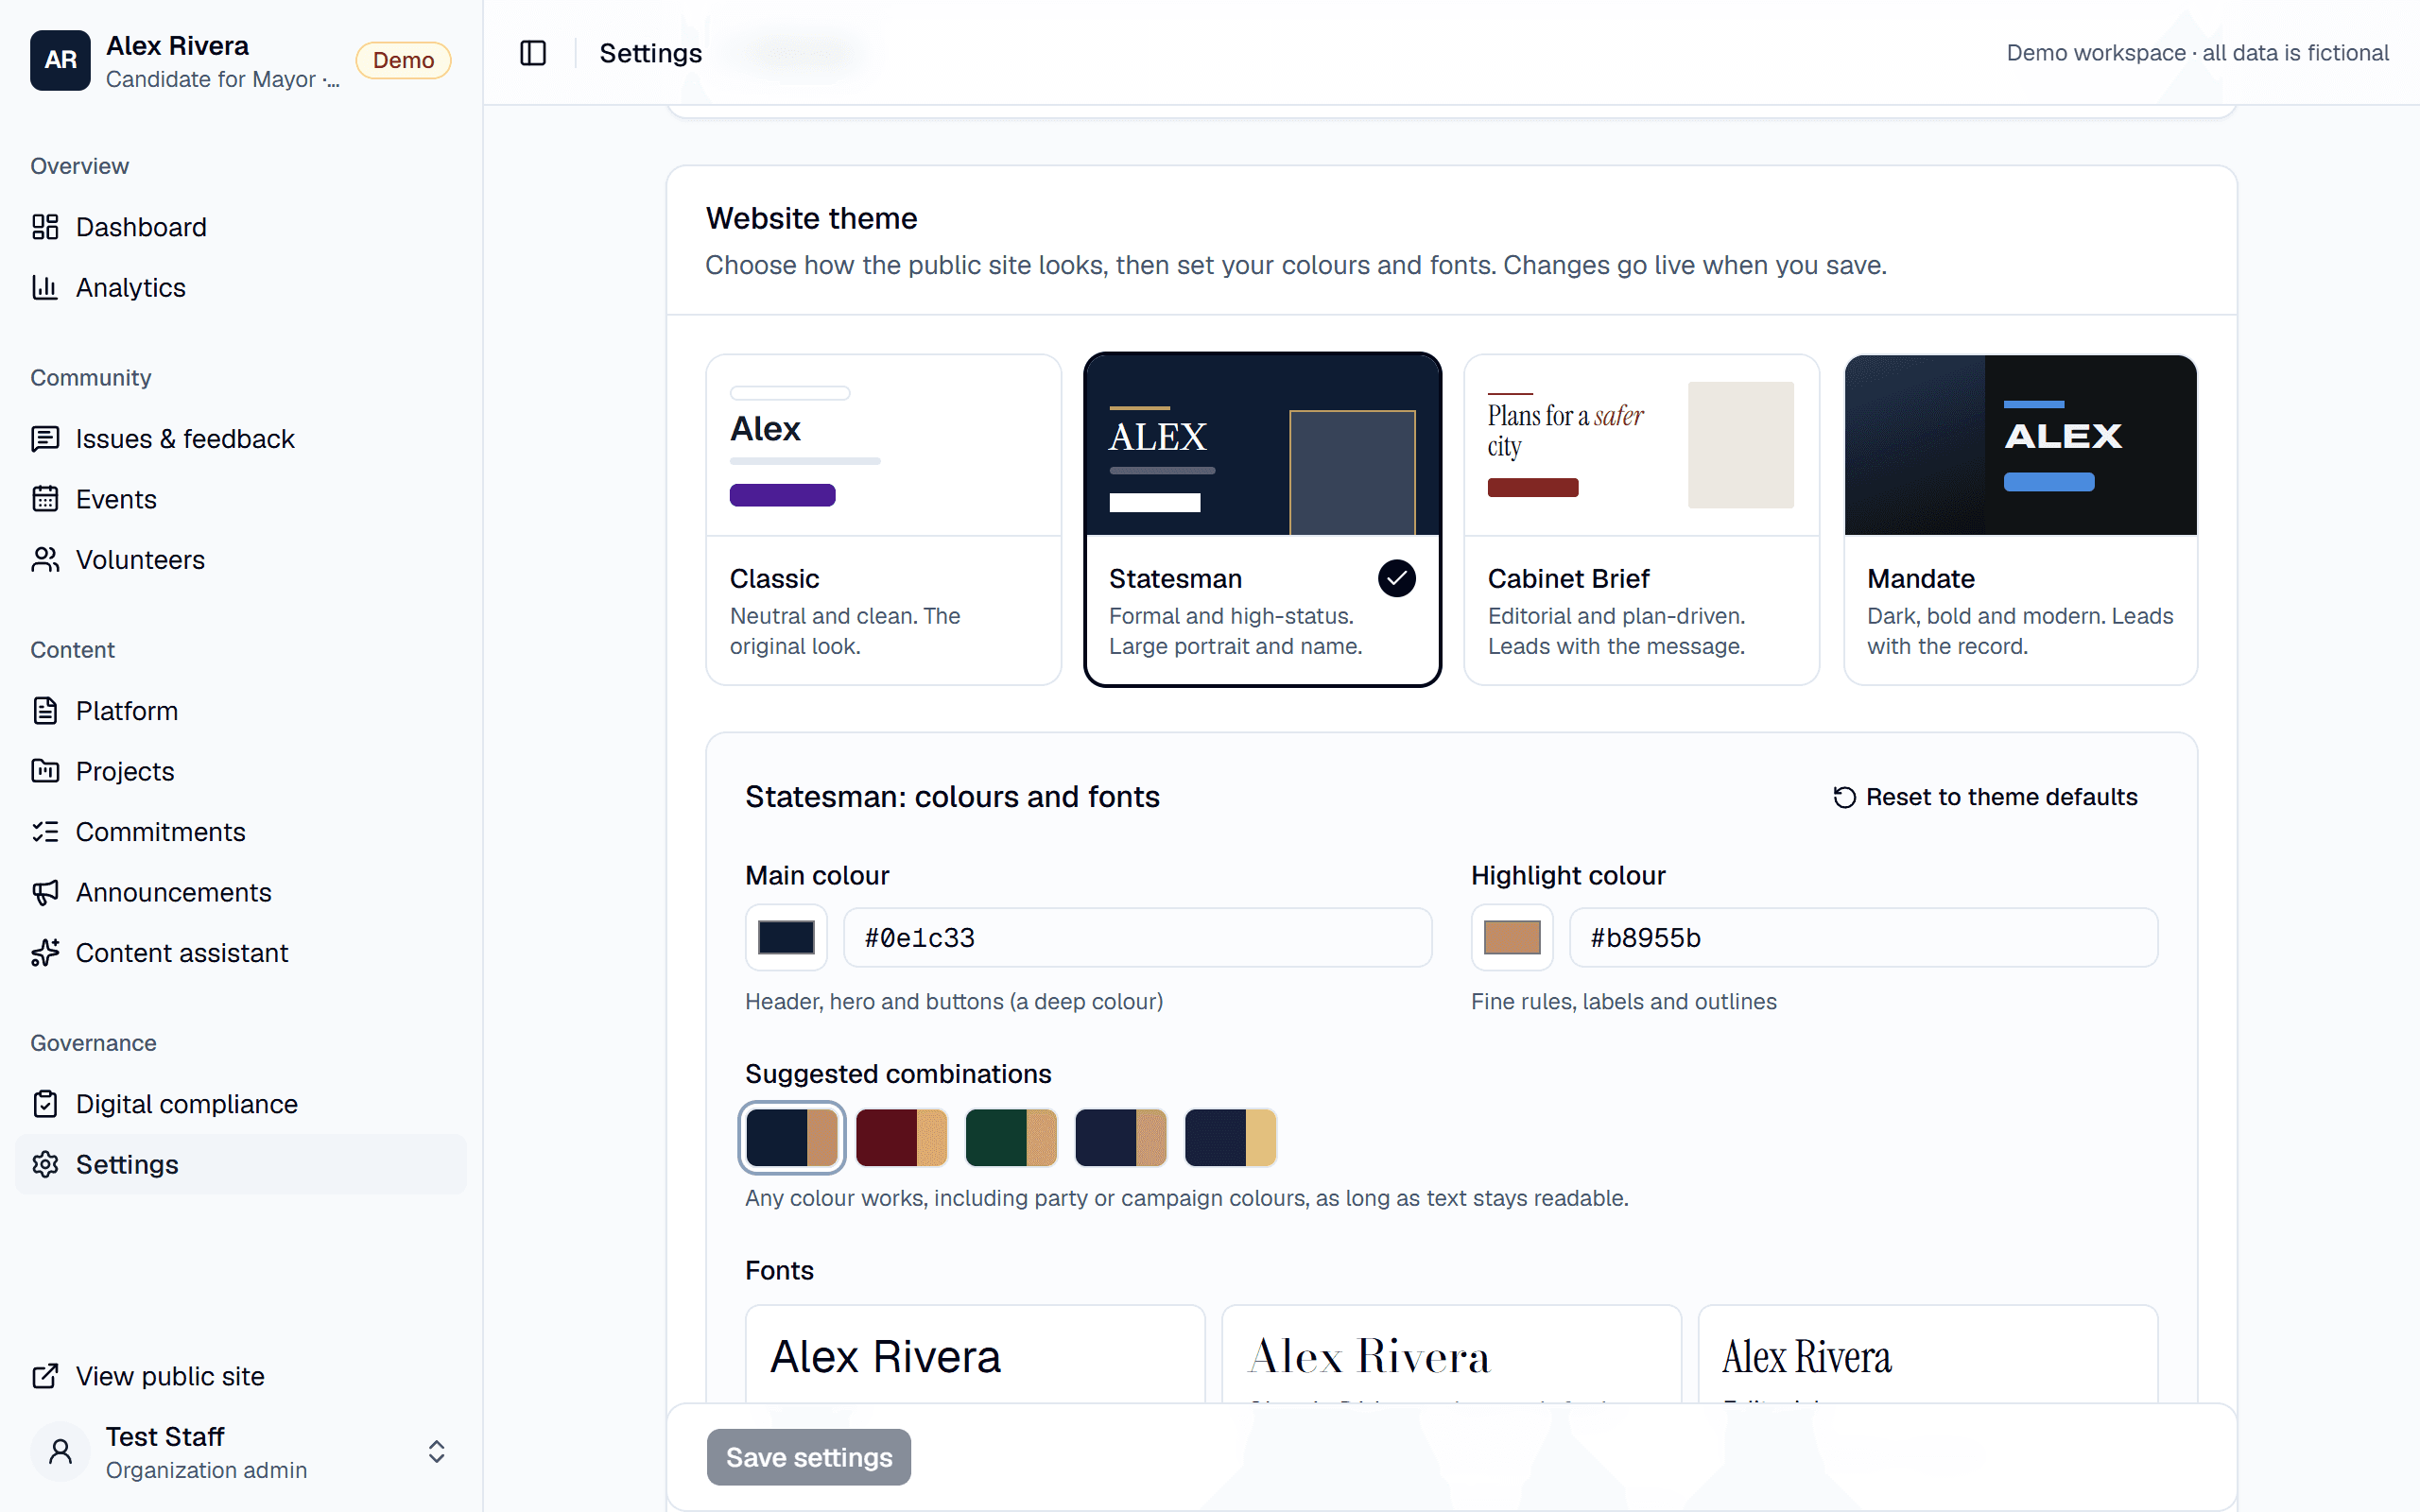Choose the Mandate theme
The width and height of the screenshot is (2420, 1512).
coord(2020,519)
